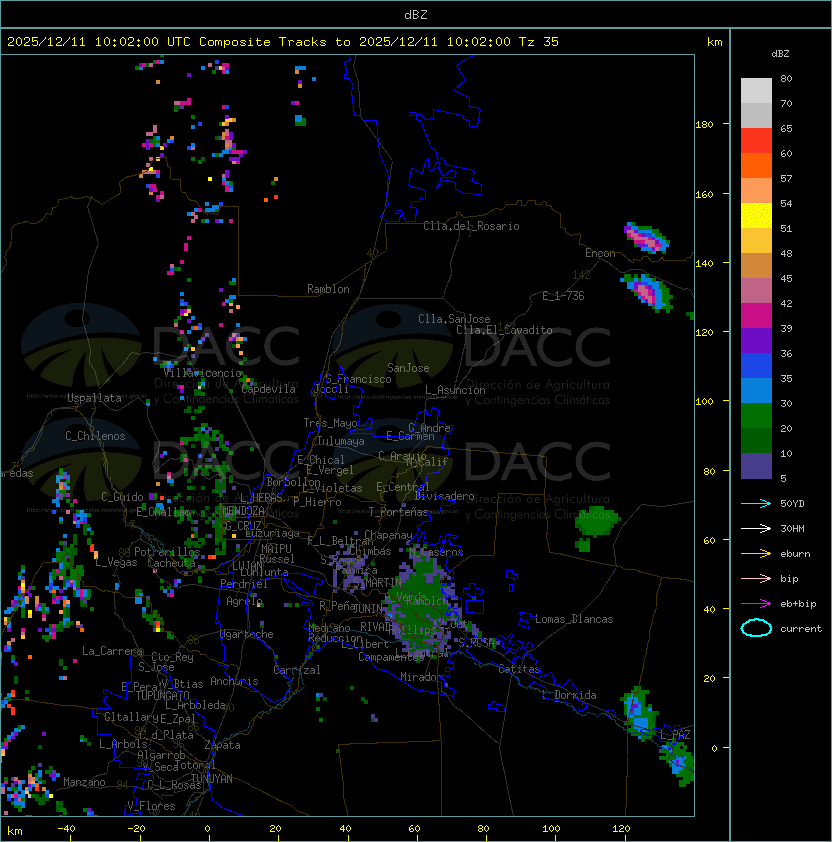
Task: Click the 'eb+bip' legend label
Action: pos(798,604)
